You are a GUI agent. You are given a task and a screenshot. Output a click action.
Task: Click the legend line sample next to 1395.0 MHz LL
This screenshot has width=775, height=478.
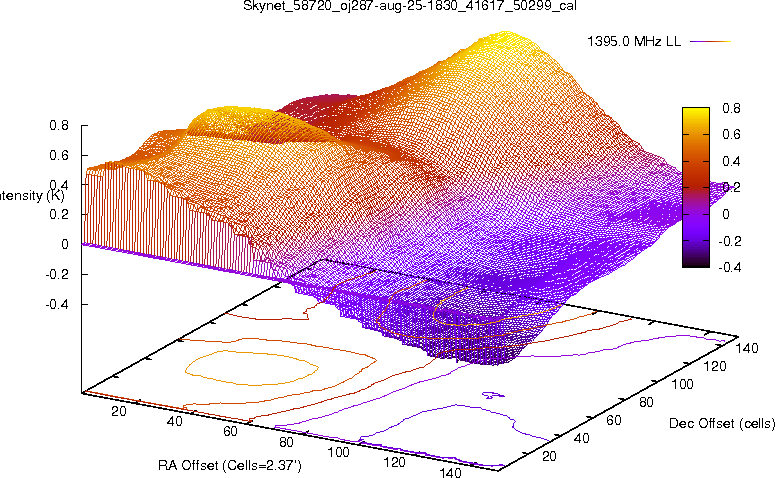point(710,42)
